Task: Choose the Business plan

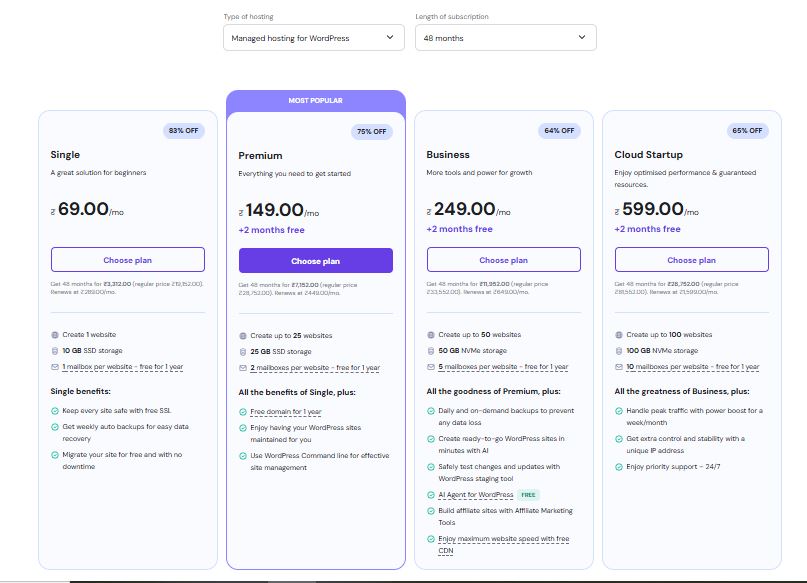Action: pyautogui.click(x=503, y=260)
